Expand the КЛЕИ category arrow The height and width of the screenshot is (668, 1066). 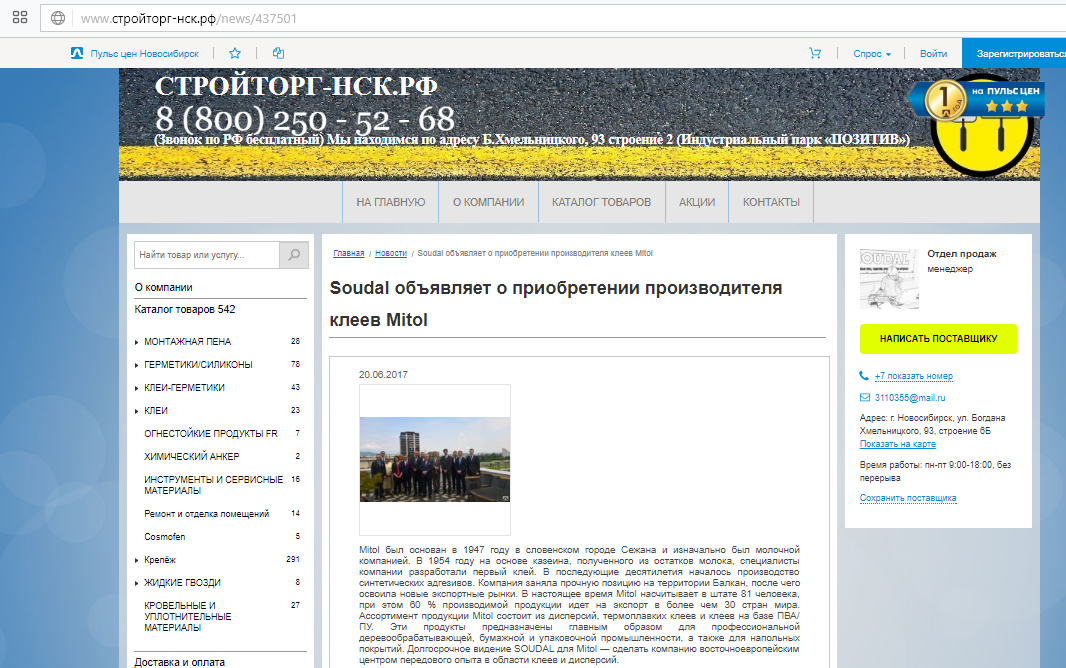click(x=137, y=411)
